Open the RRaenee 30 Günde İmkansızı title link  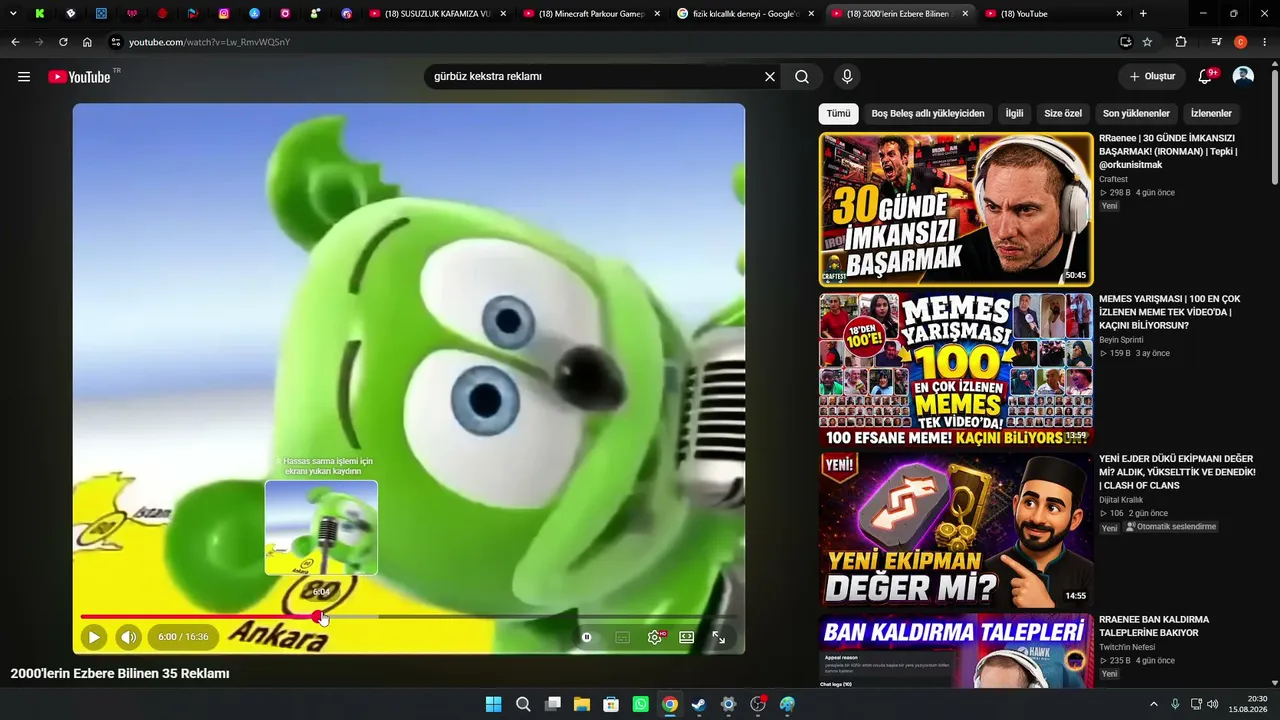[x=1169, y=152]
